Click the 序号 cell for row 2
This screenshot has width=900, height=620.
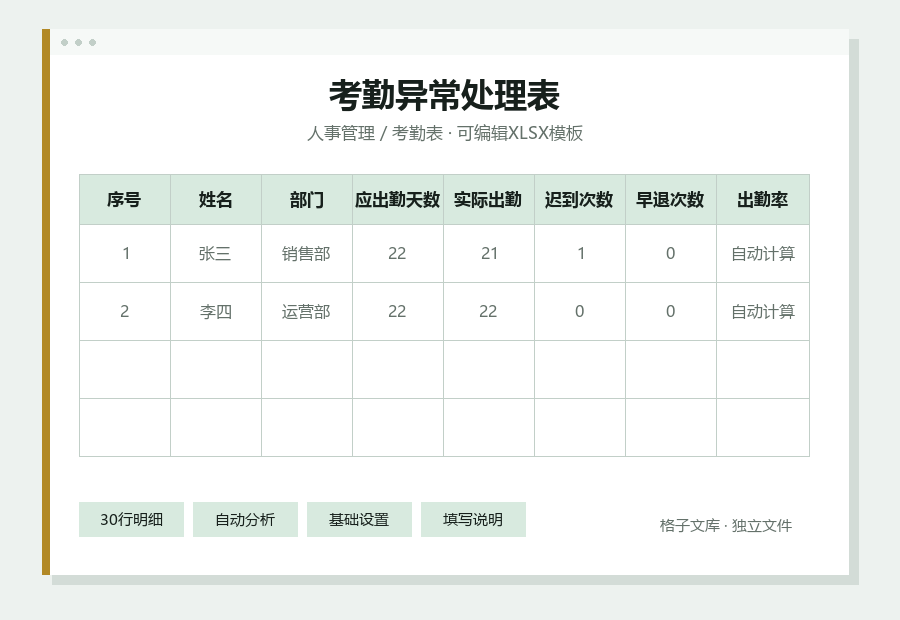pyautogui.click(x=125, y=311)
